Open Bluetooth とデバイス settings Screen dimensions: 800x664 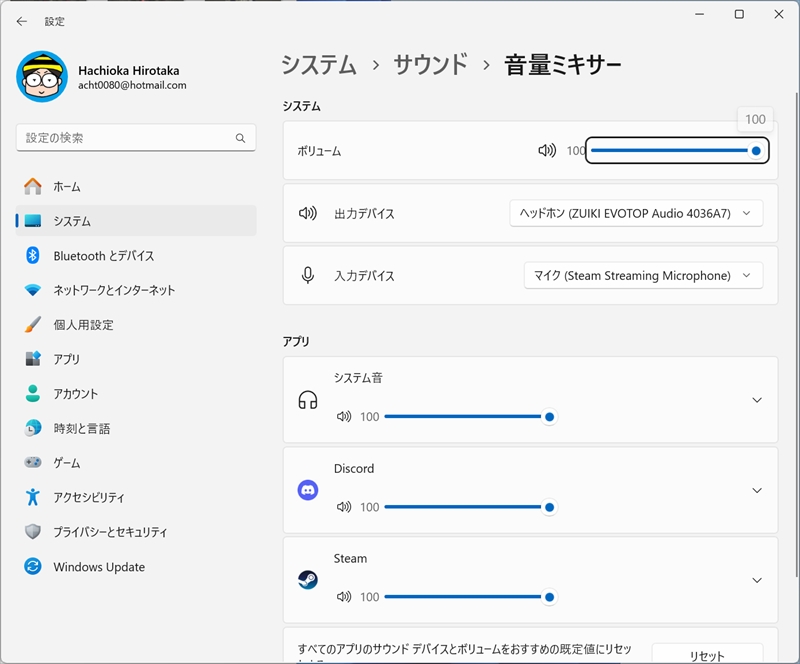[103, 256]
